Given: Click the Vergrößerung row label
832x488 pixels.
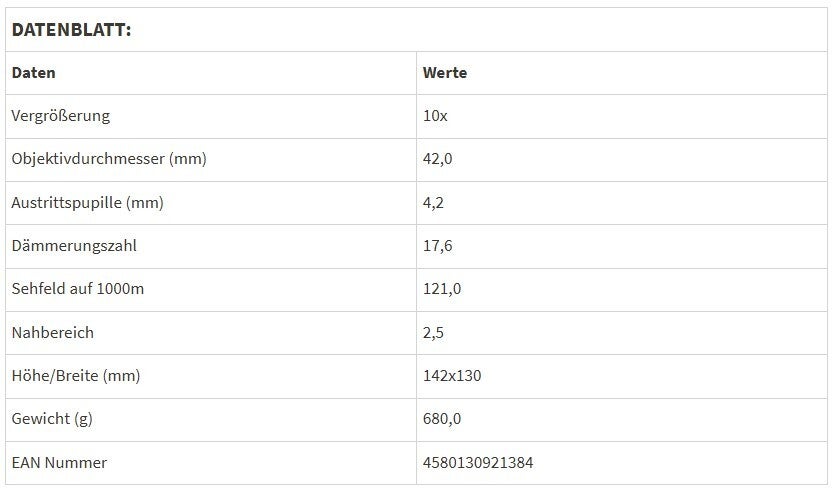Looking at the screenshot, I should pyautogui.click(x=60, y=116).
